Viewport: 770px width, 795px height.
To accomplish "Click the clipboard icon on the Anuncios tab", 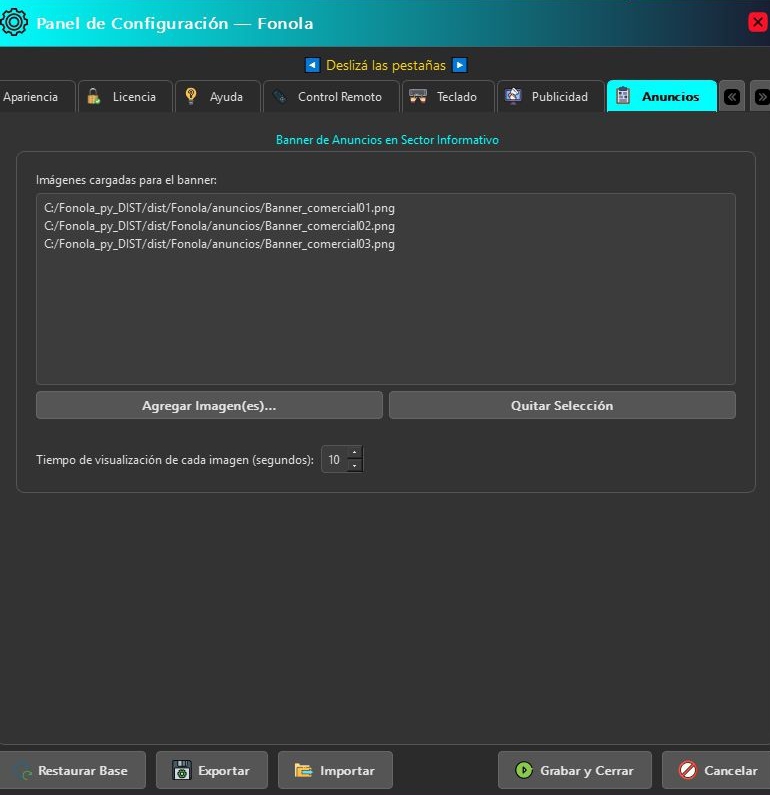I will (623, 96).
